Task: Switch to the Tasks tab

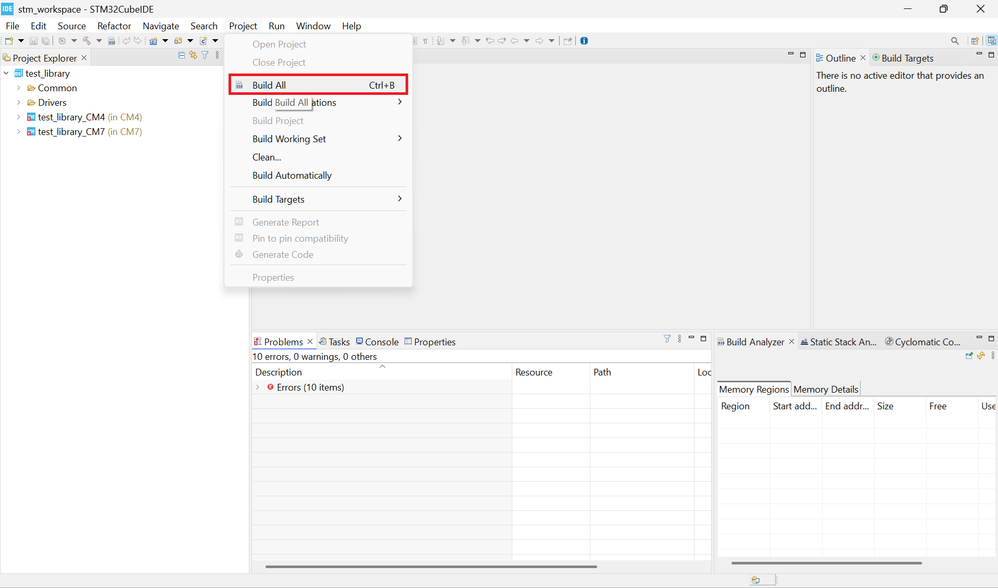Action: click(x=335, y=342)
